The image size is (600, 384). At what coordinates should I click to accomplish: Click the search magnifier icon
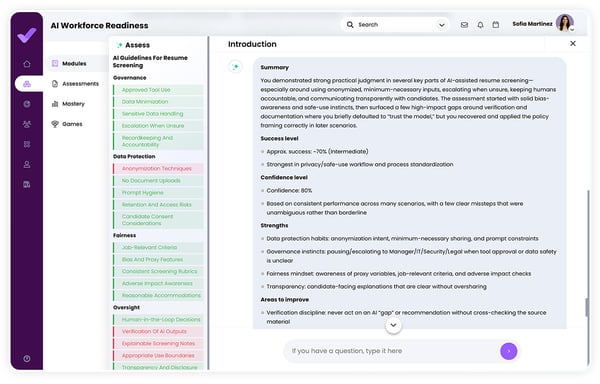pos(350,24)
